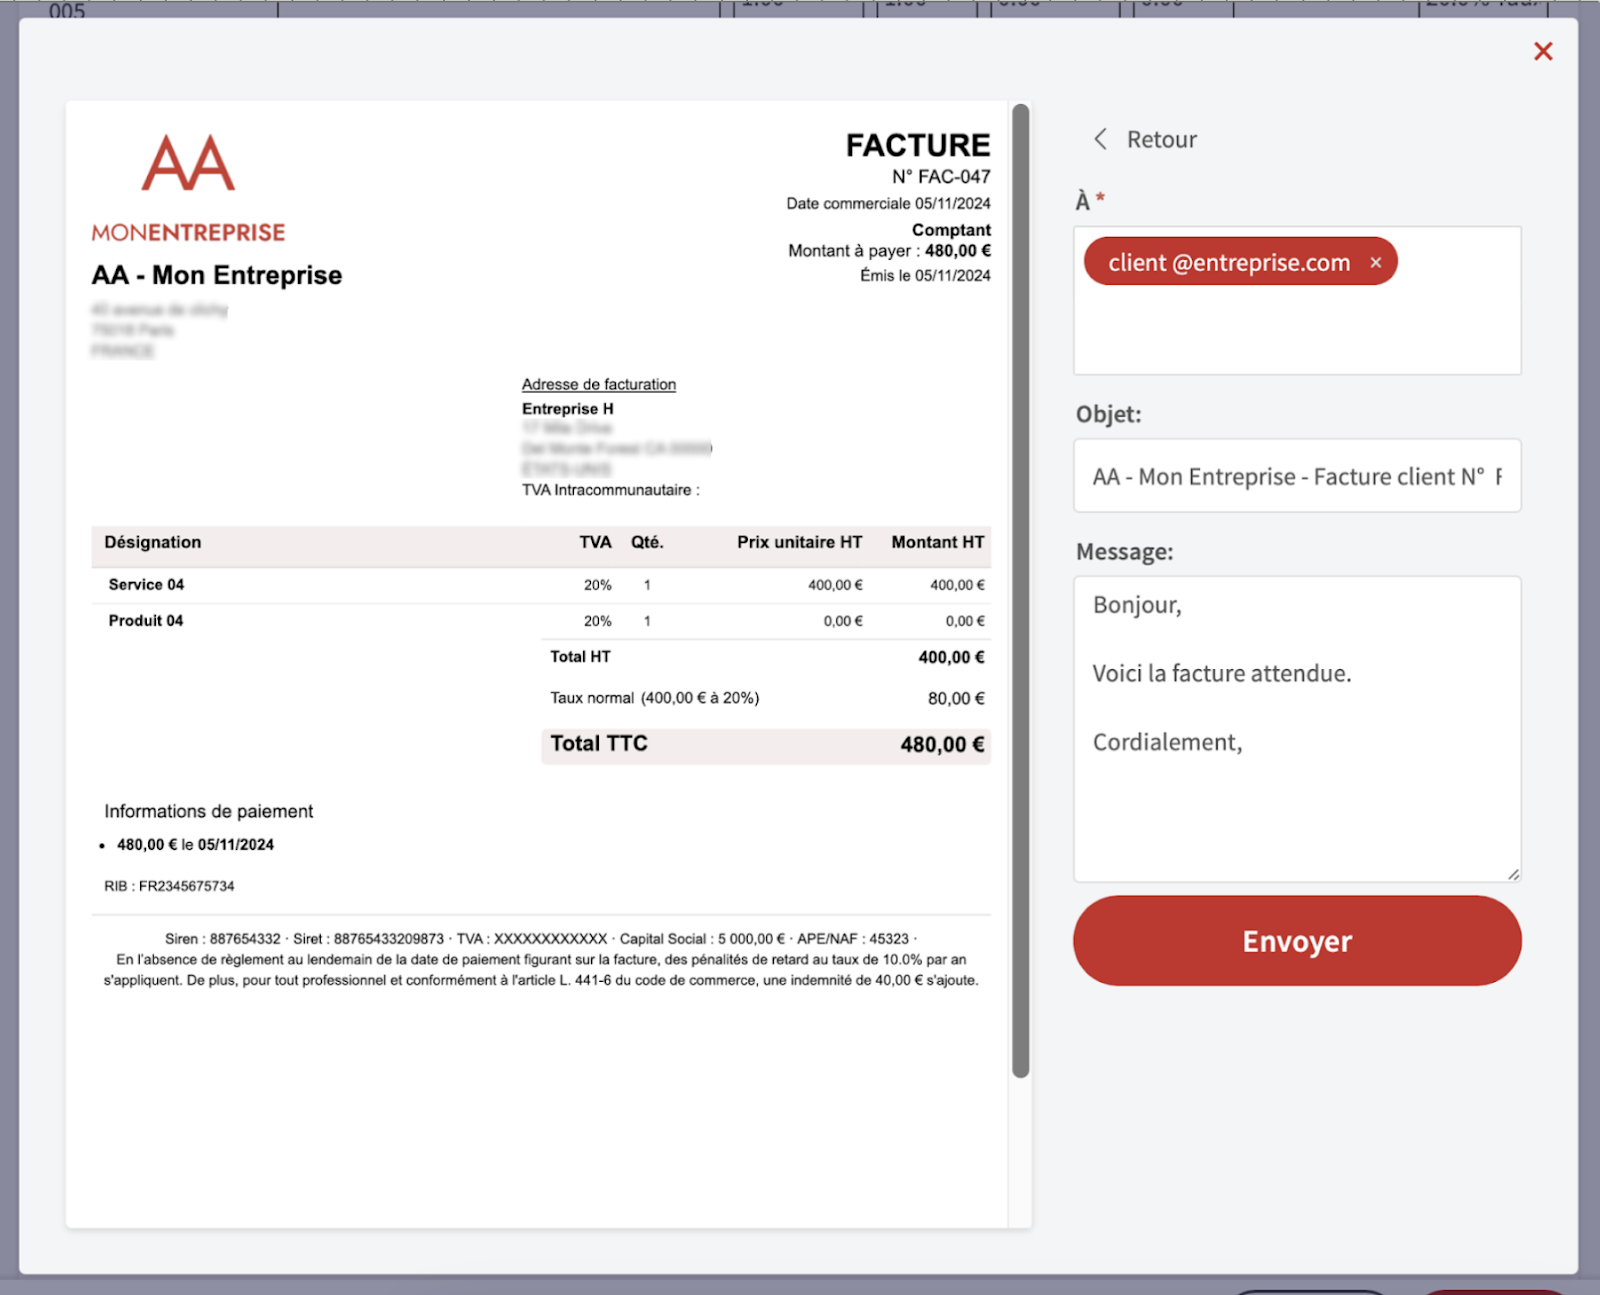
Task: Click the RIB : FR2345675734 line
Action: point(169,886)
